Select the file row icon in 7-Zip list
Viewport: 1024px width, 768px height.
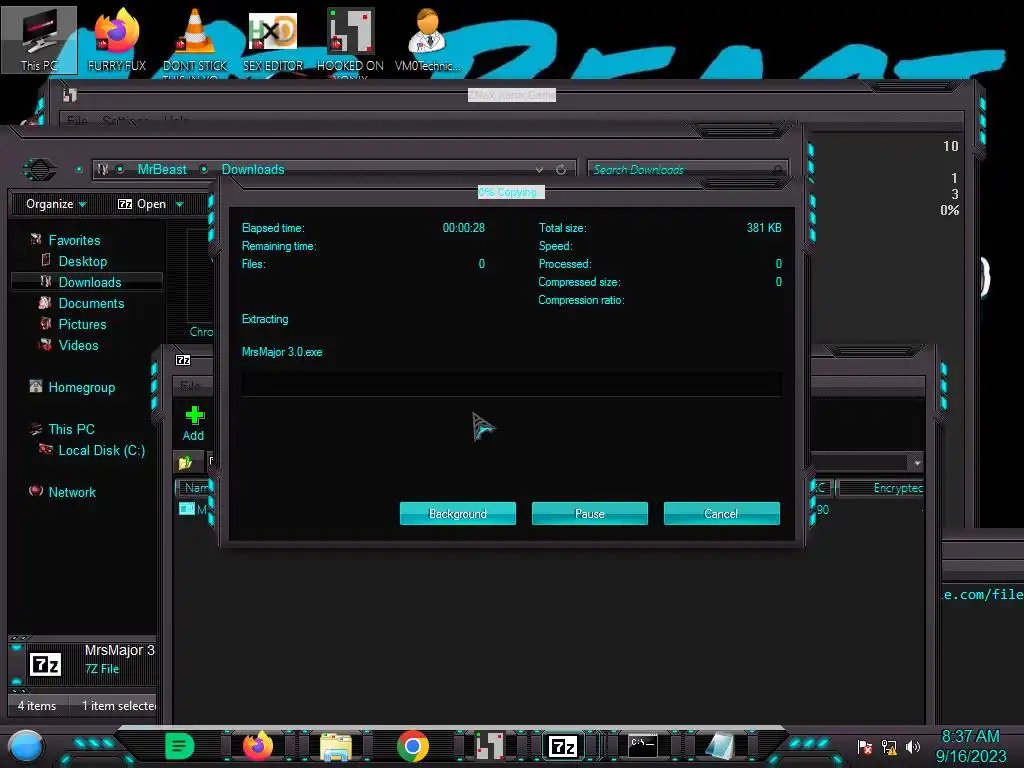pyautogui.click(x=187, y=509)
